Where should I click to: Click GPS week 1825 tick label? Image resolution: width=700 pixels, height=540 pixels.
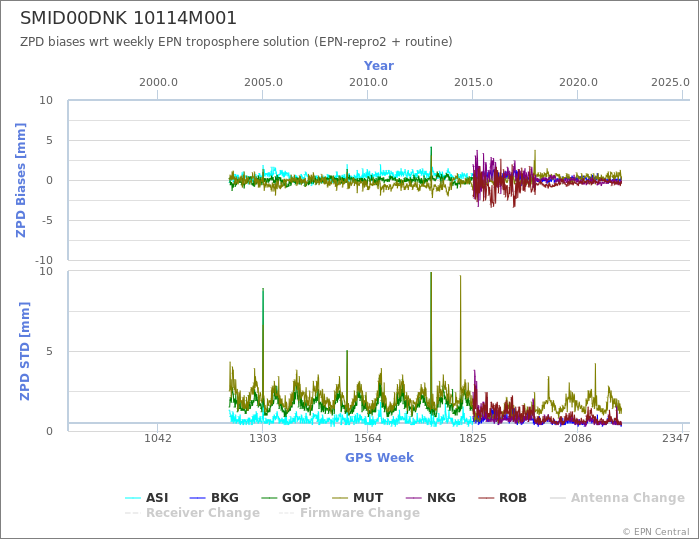click(473, 438)
